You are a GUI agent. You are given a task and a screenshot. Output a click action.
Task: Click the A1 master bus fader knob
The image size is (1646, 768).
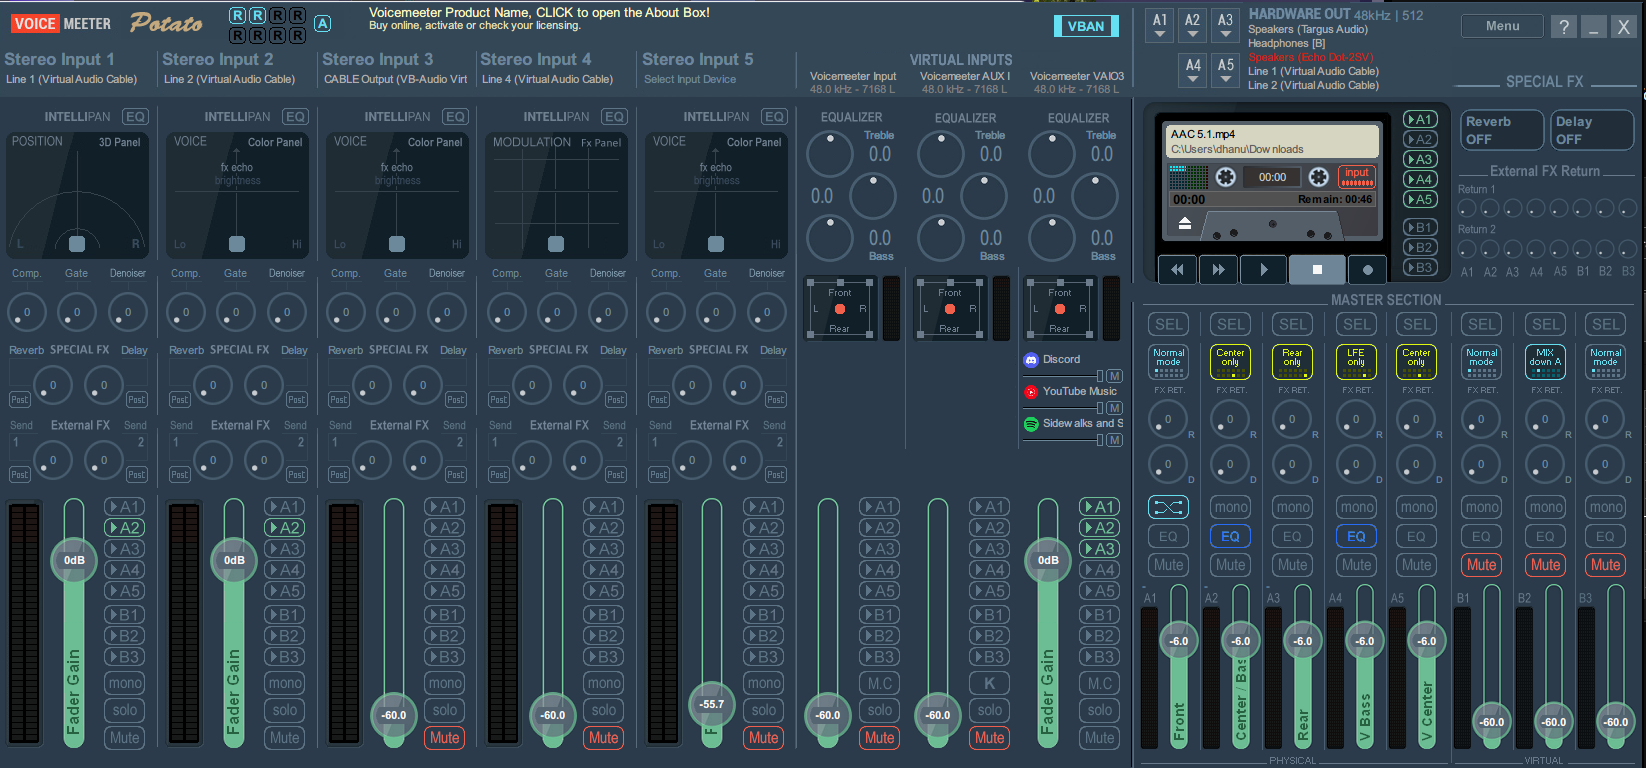(x=1179, y=641)
